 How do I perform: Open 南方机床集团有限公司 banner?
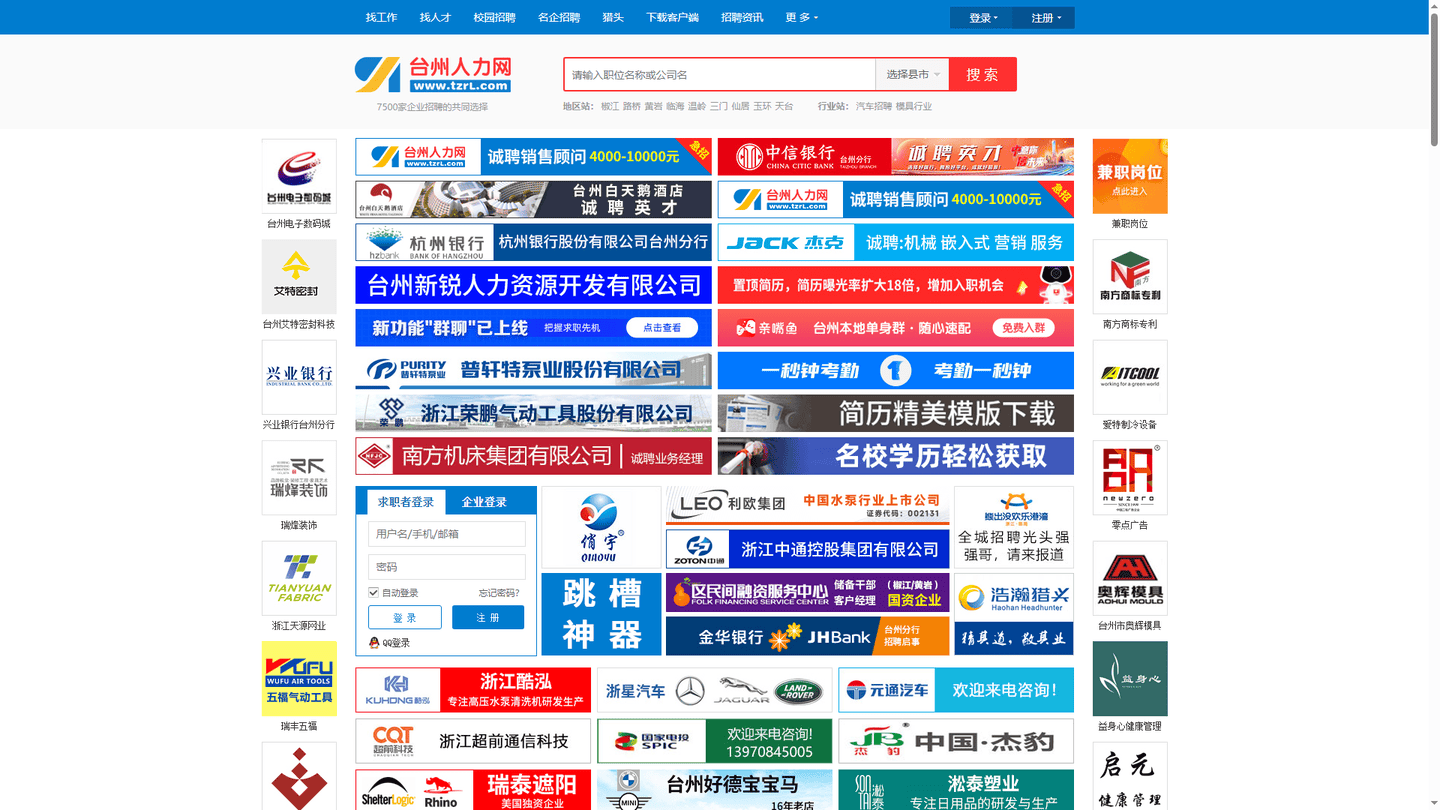(533, 456)
